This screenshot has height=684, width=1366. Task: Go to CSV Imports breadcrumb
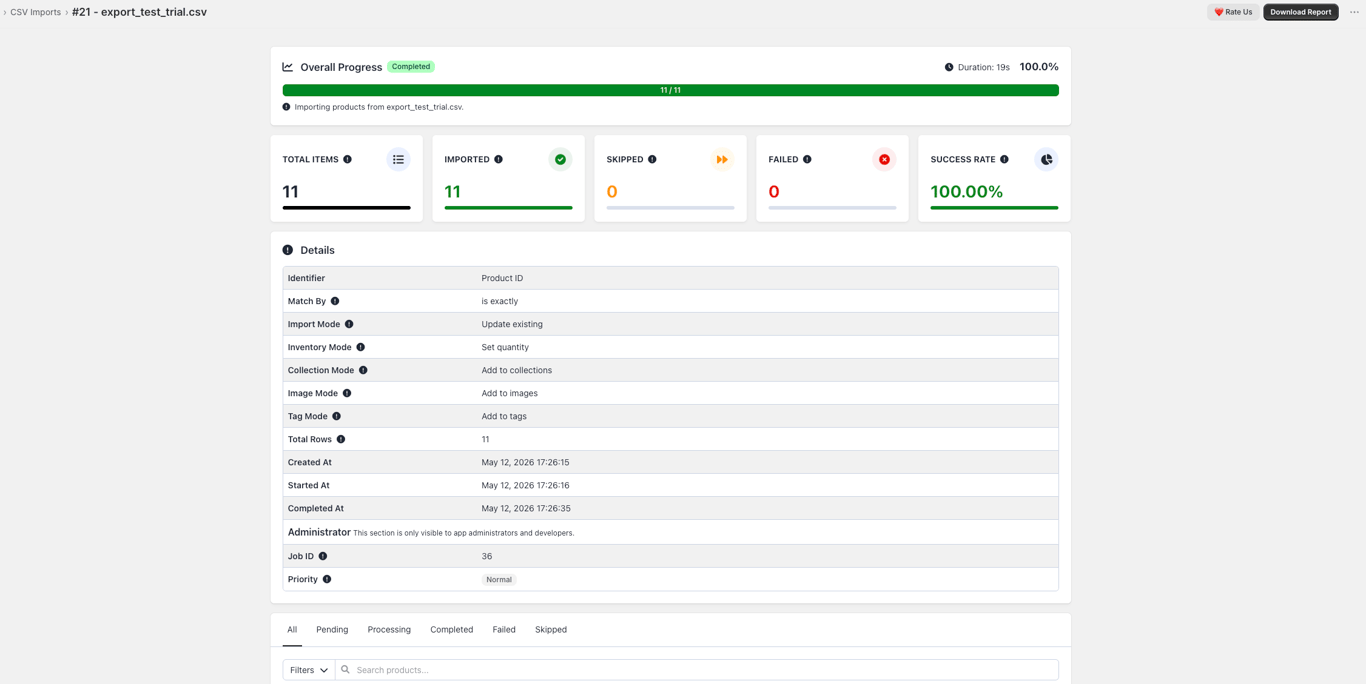pos(35,12)
